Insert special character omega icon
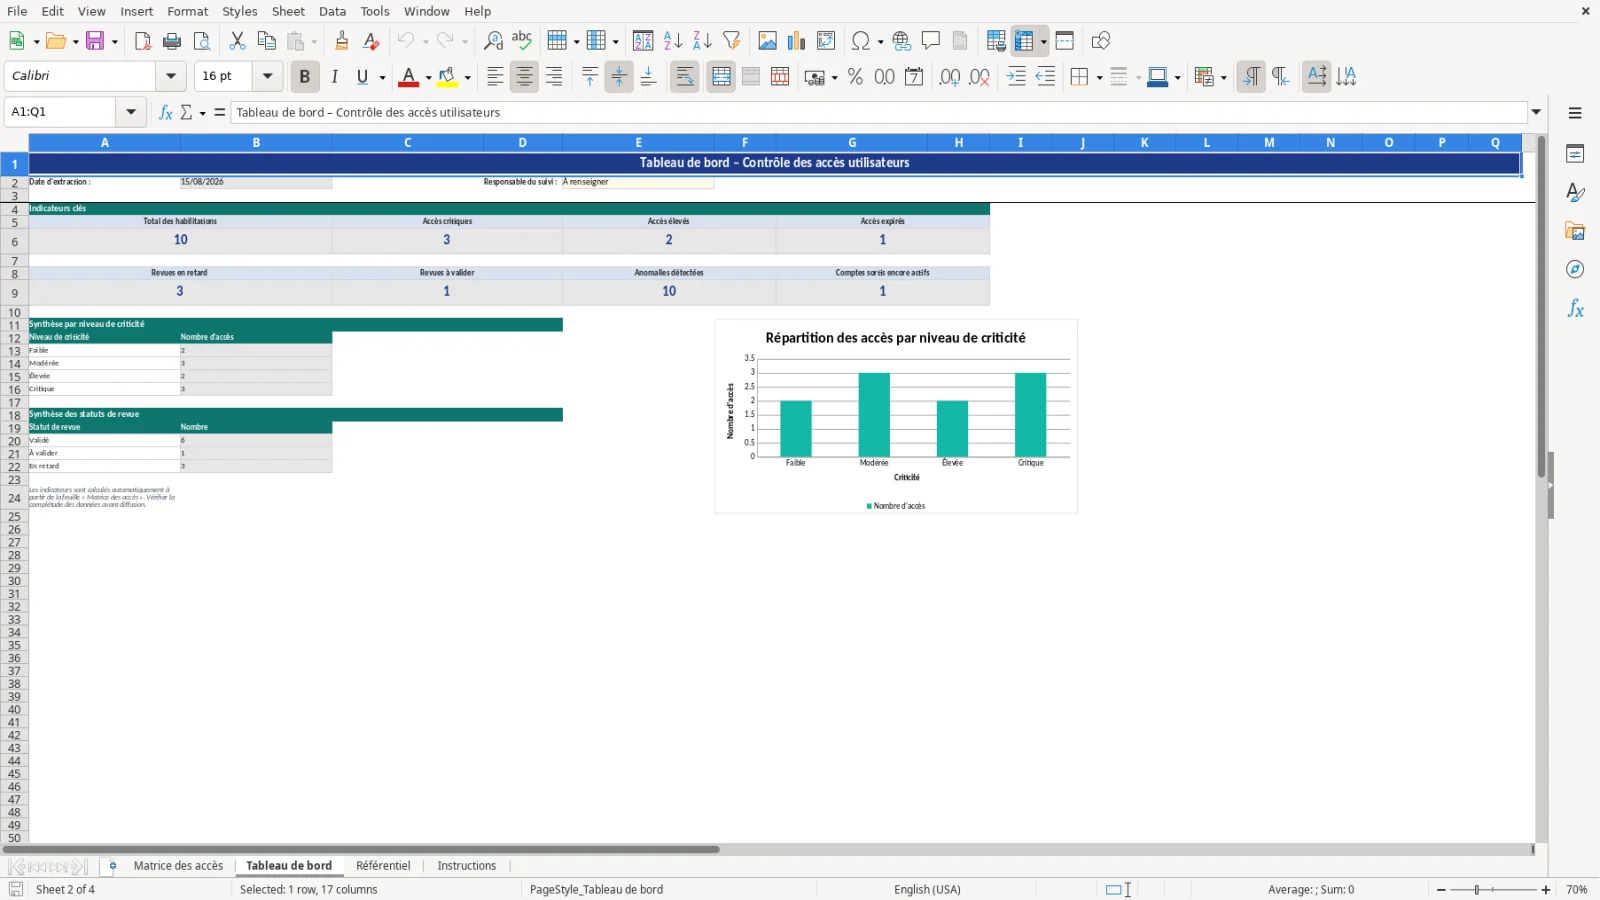 (860, 41)
